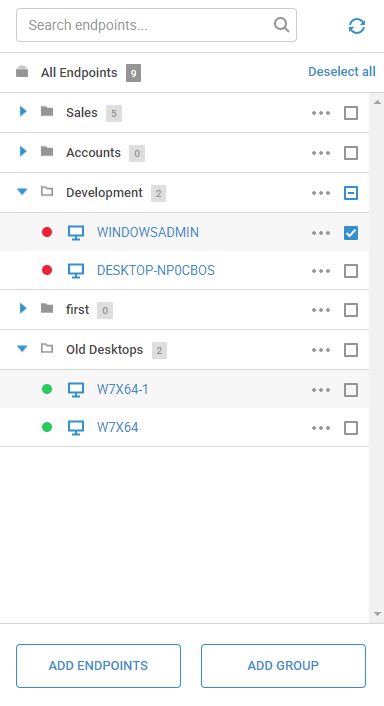Viewport: 384px width, 706px height.
Task: Click the Sales folder icon
Action: (47, 111)
